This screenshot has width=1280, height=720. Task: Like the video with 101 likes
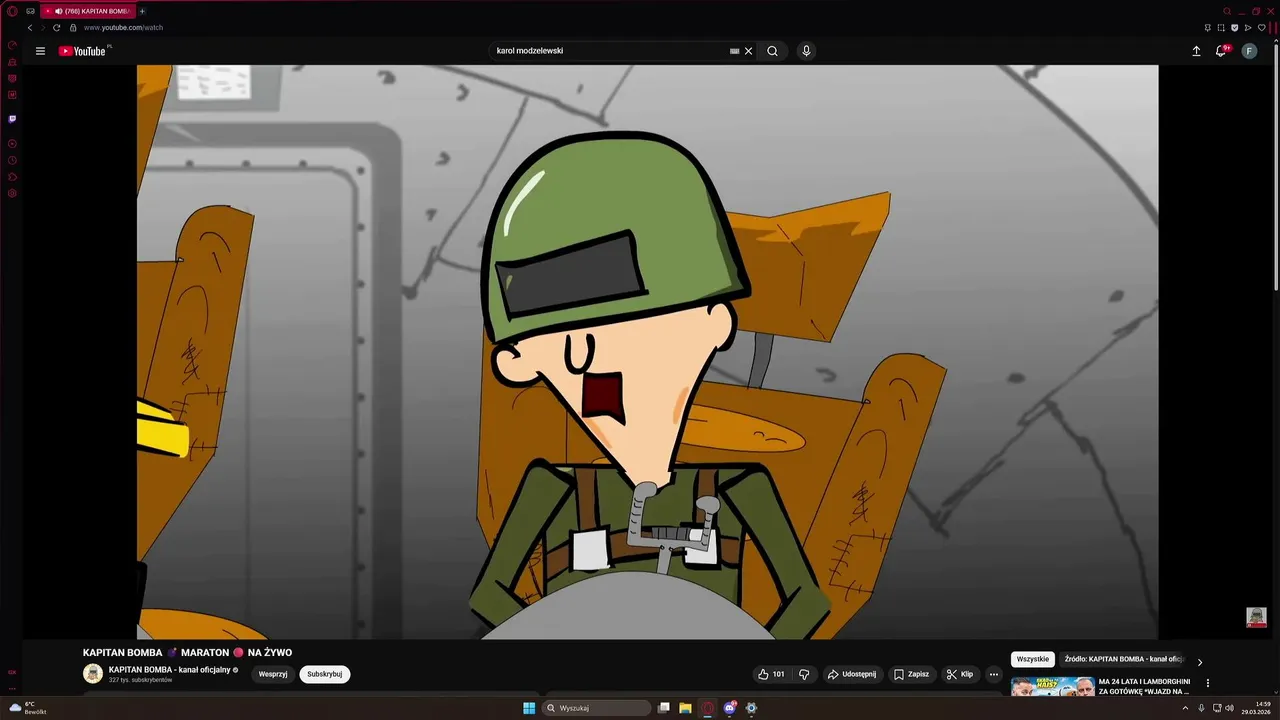tap(771, 674)
